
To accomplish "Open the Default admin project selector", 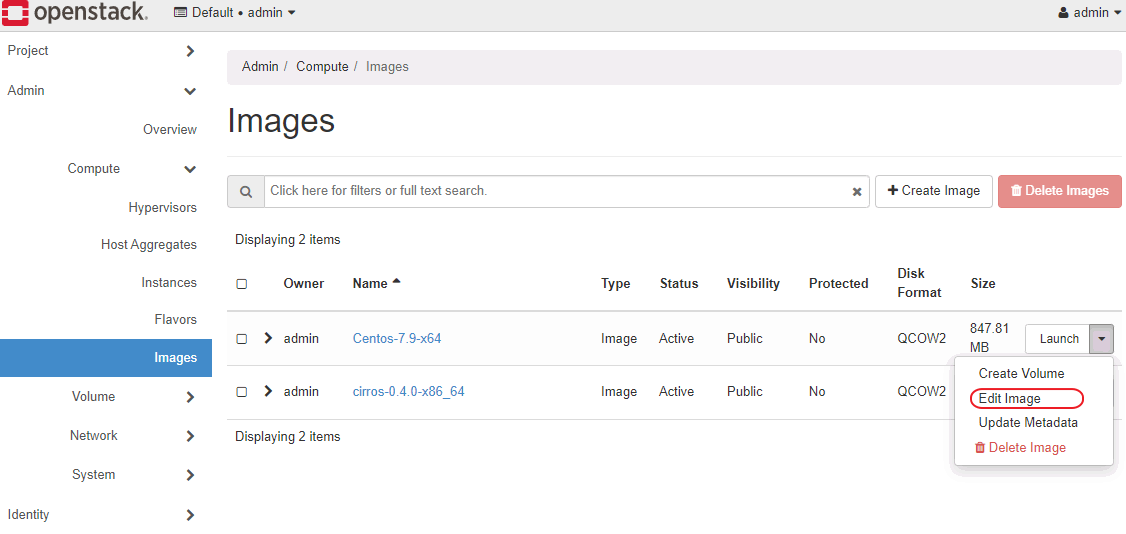I will 235,13.
